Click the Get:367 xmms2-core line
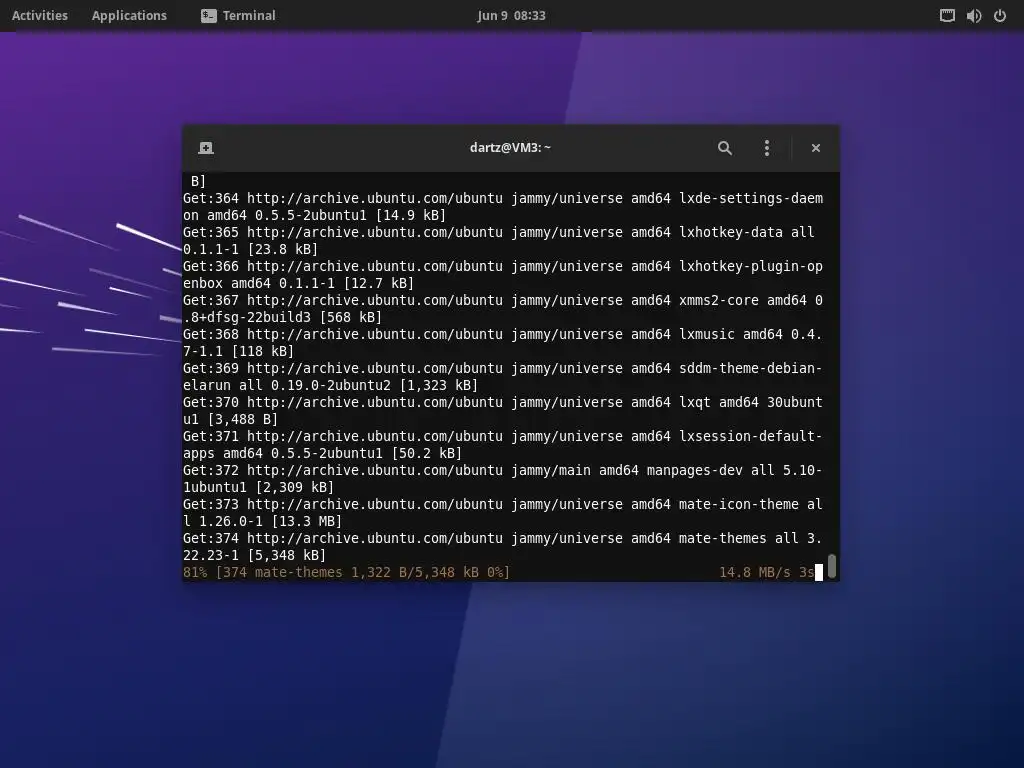The height and width of the screenshot is (768, 1024). pyautogui.click(x=503, y=308)
